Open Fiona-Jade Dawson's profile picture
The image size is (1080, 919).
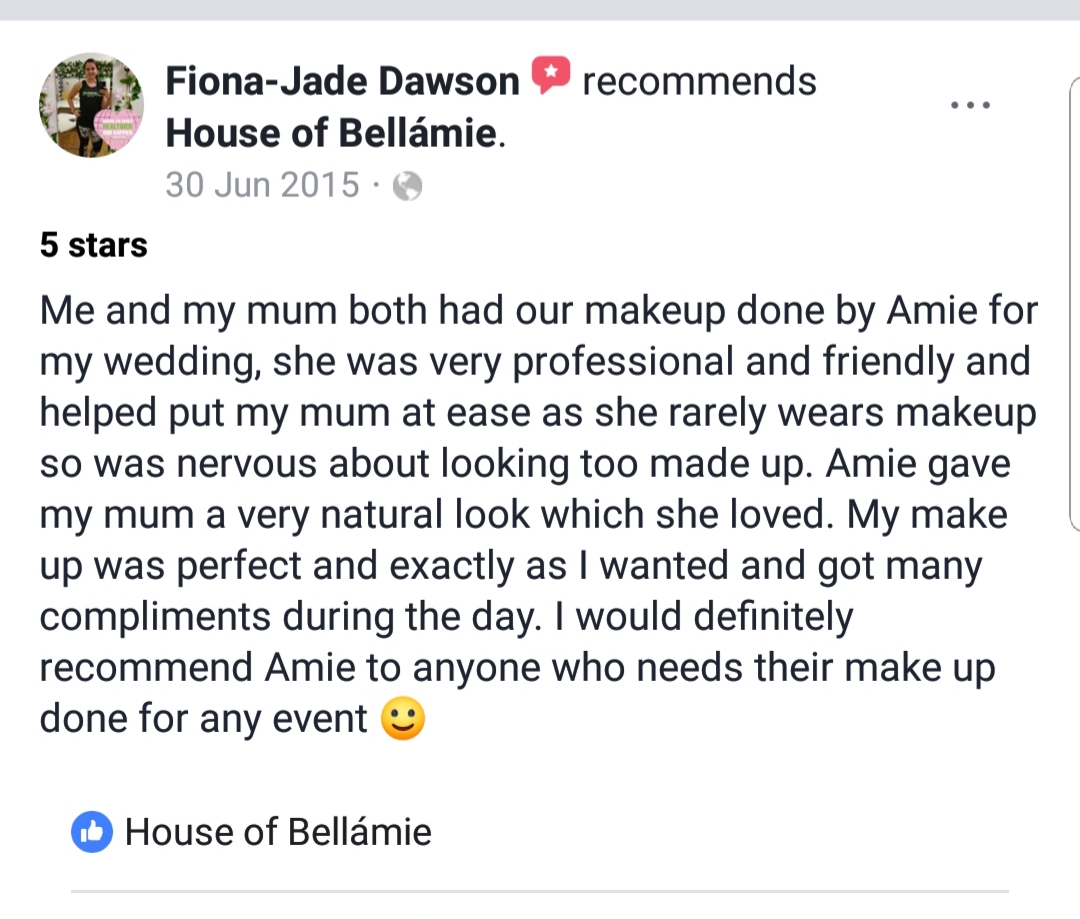92,105
